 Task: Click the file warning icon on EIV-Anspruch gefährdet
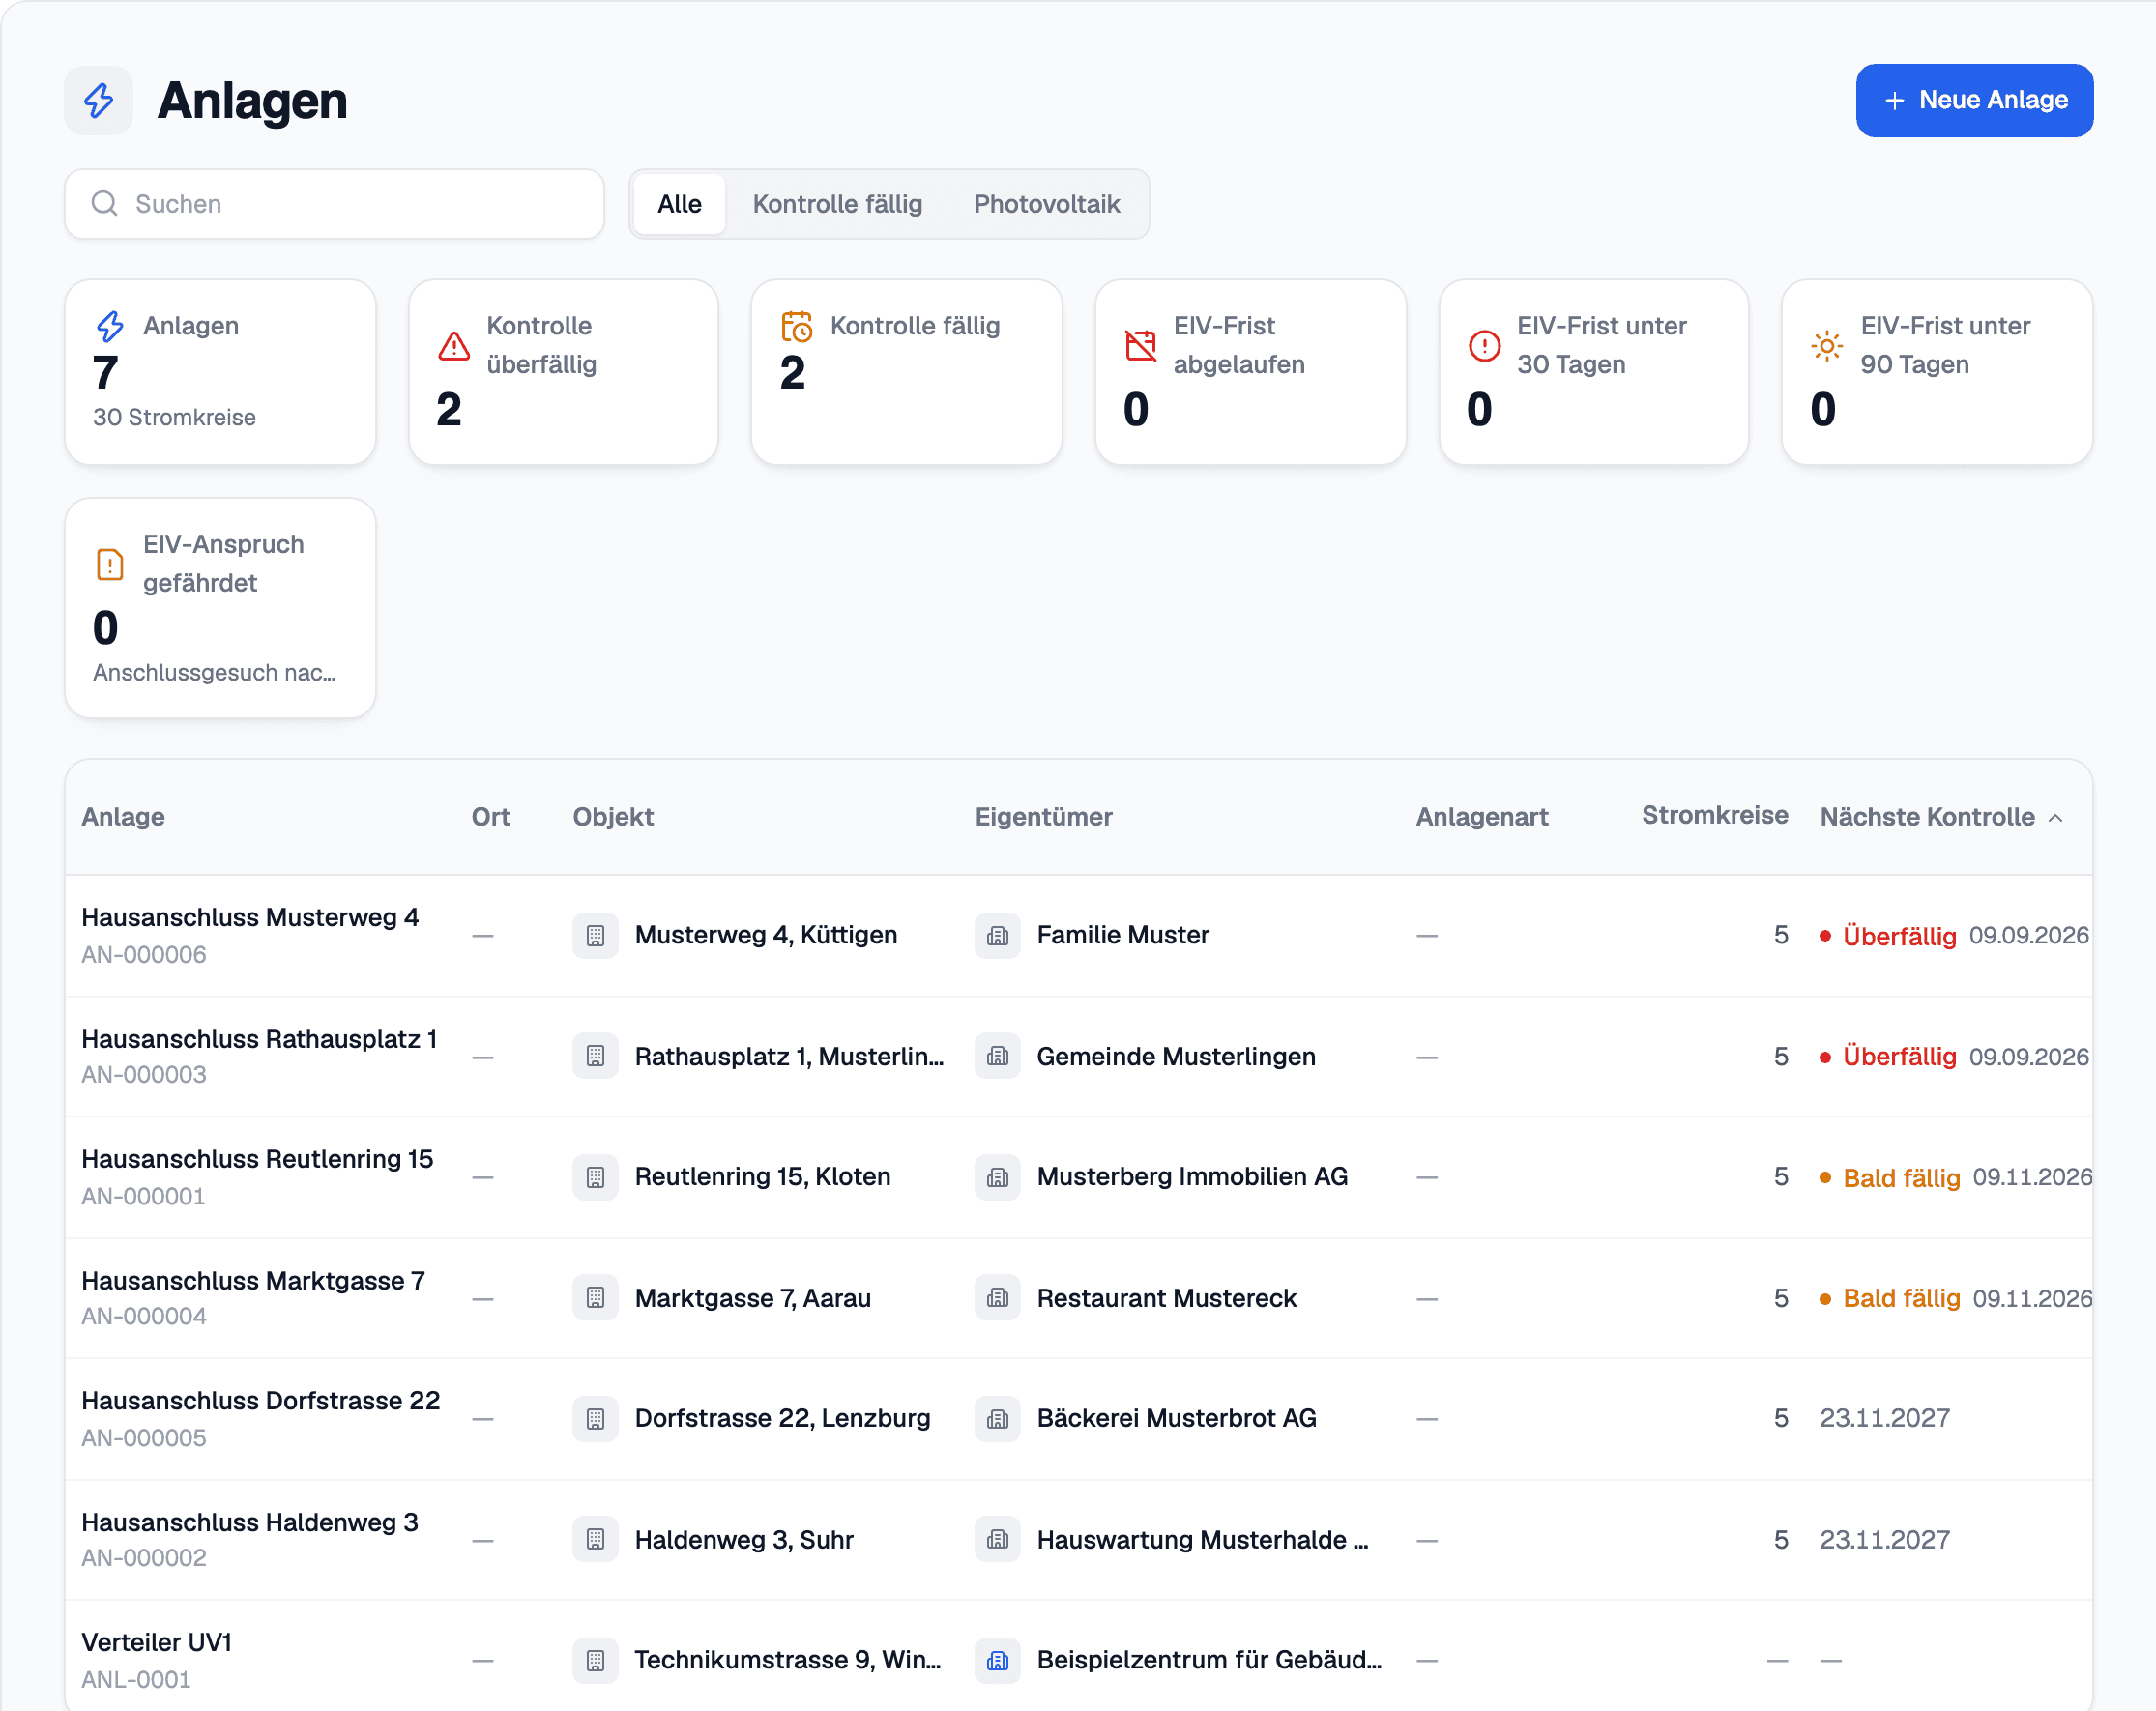[110, 564]
